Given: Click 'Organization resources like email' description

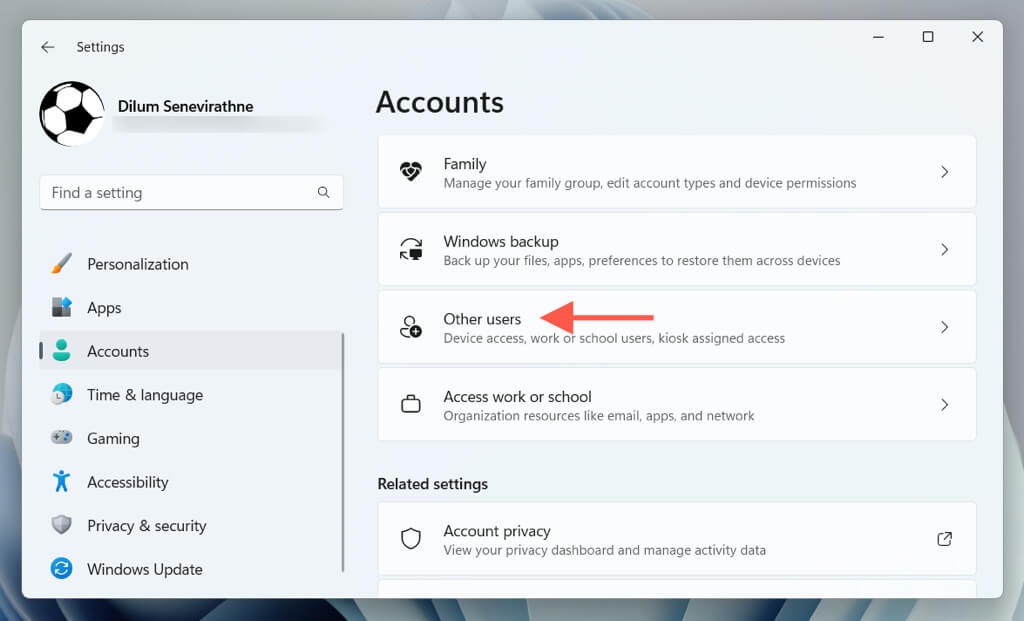Looking at the screenshot, I should (x=599, y=416).
